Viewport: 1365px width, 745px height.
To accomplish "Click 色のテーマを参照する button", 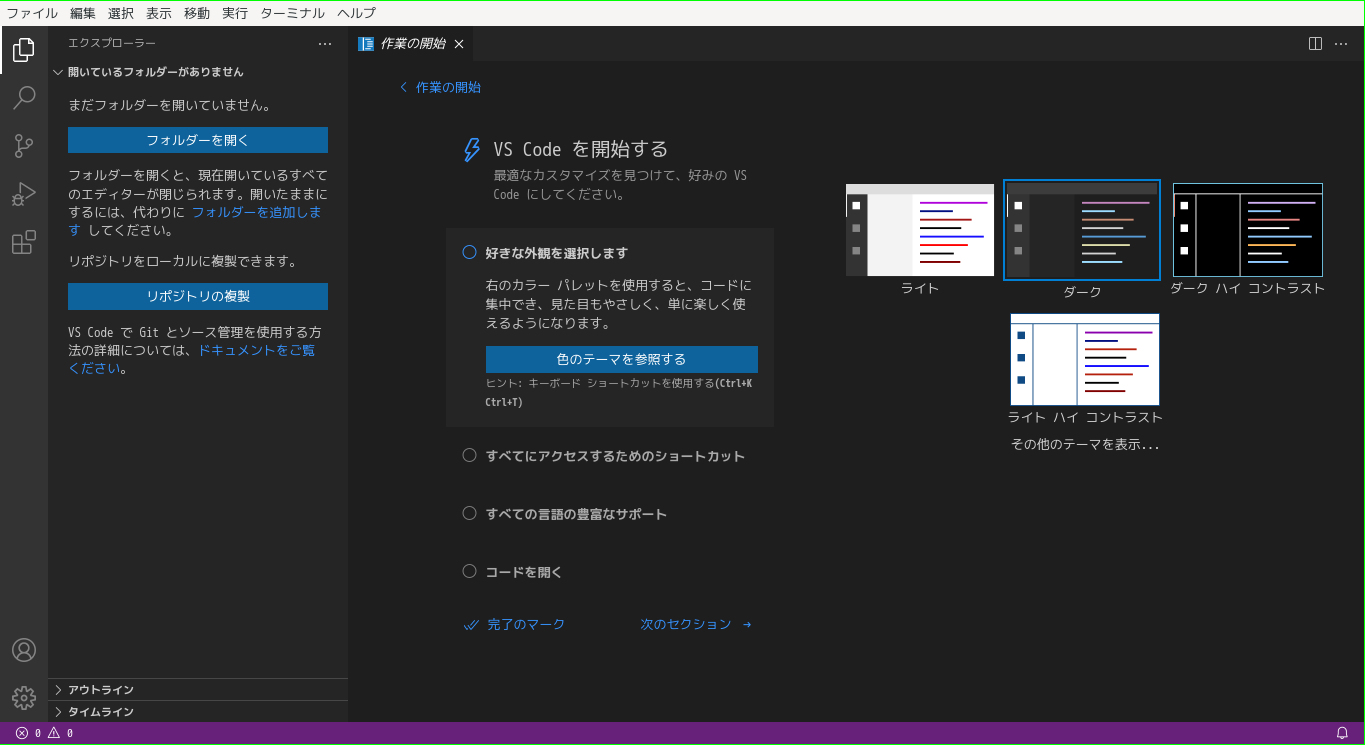I will (x=622, y=359).
